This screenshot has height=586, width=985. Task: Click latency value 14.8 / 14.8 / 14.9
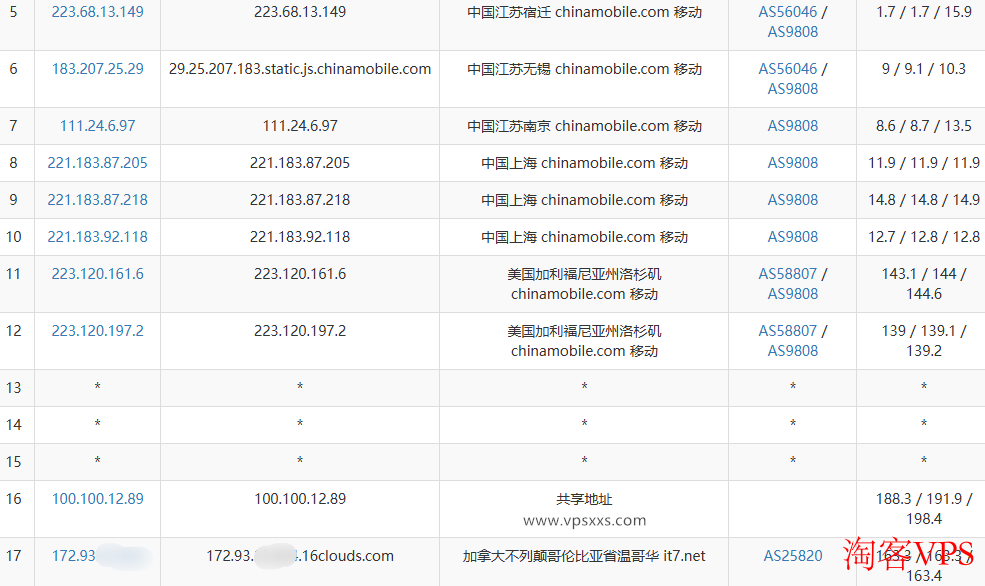point(923,200)
